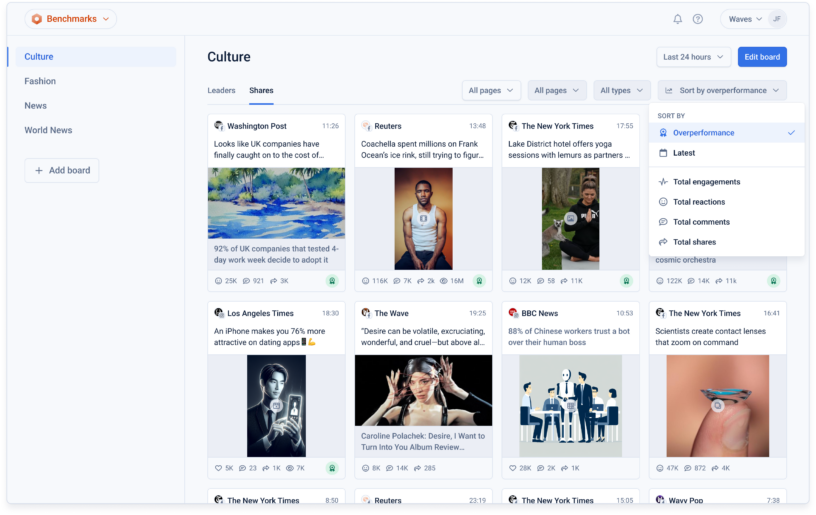Expand the All types filter dropdown

[x=621, y=91]
